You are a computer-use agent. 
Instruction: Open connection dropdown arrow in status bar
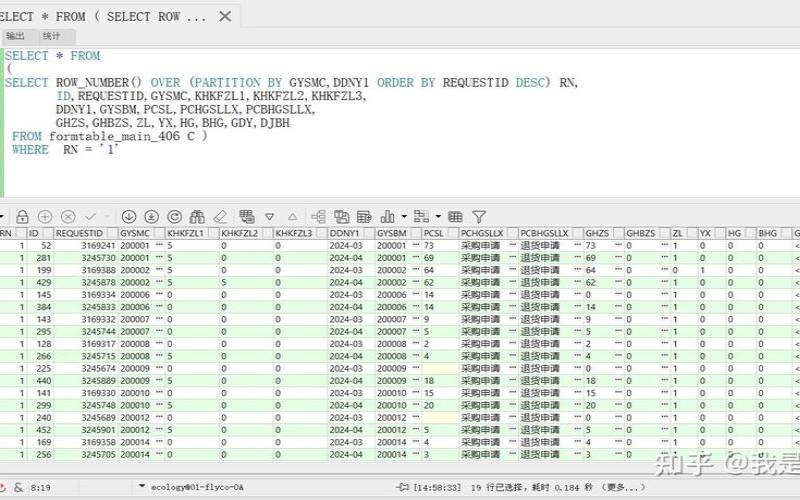coord(142,486)
